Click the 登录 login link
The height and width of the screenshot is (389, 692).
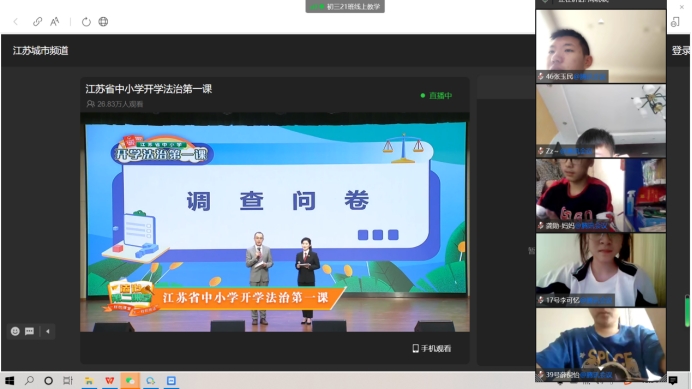pyautogui.click(x=681, y=51)
